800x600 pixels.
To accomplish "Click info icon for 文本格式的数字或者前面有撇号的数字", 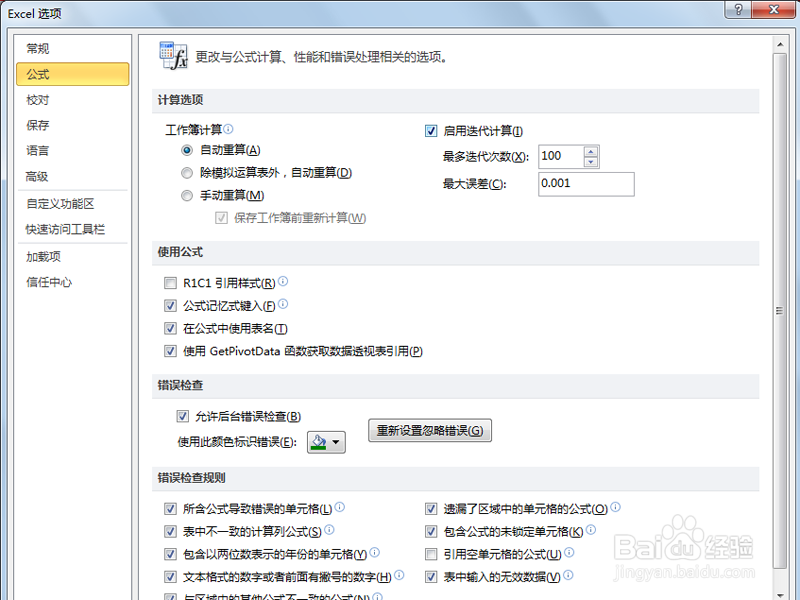I will click(399, 575).
